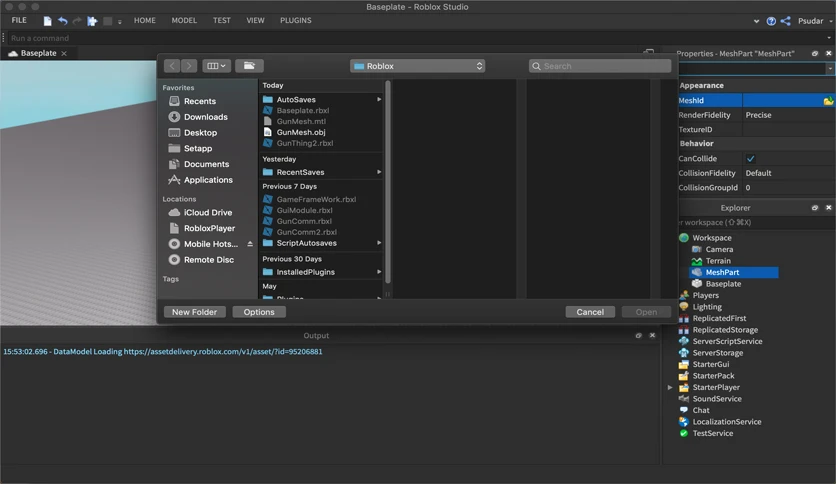Select ServerScriptService in Explorer

click(x=727, y=341)
